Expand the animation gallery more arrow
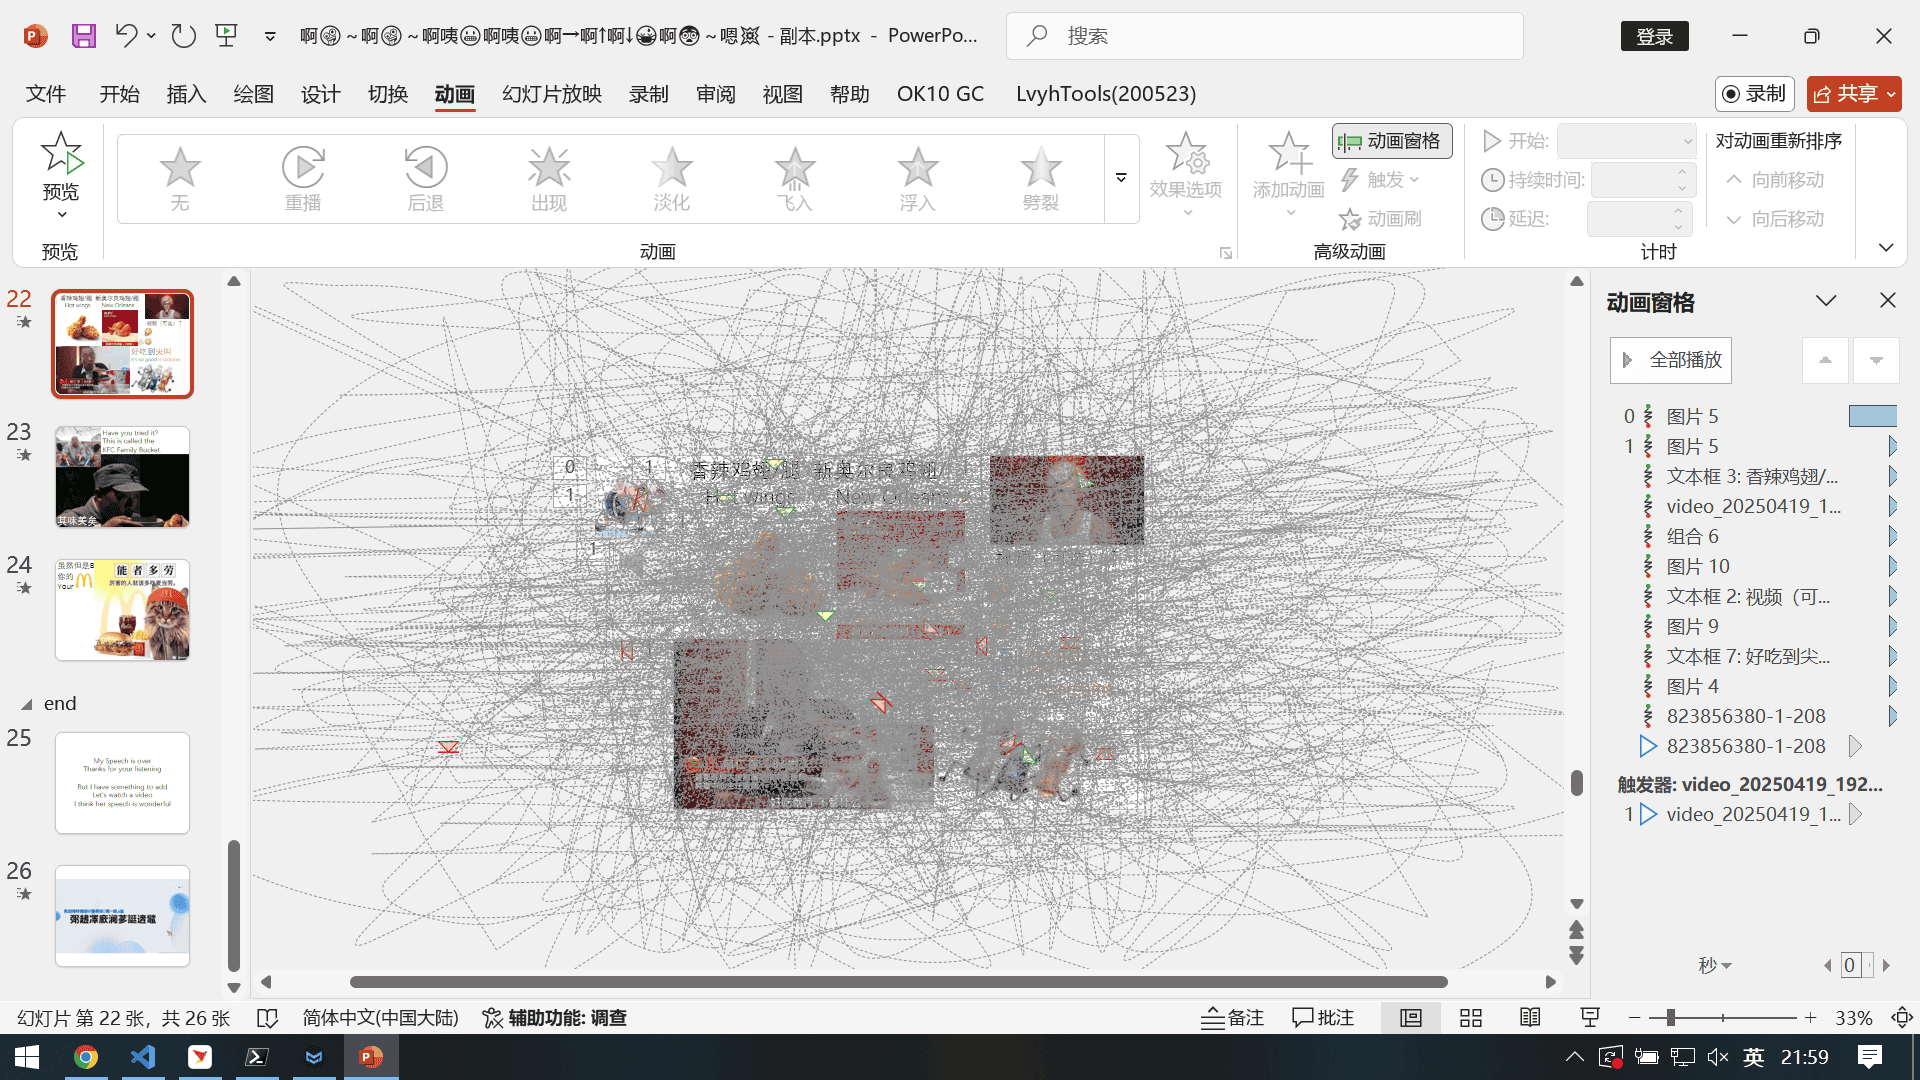Viewport: 1920px width, 1080px height. click(x=1121, y=178)
